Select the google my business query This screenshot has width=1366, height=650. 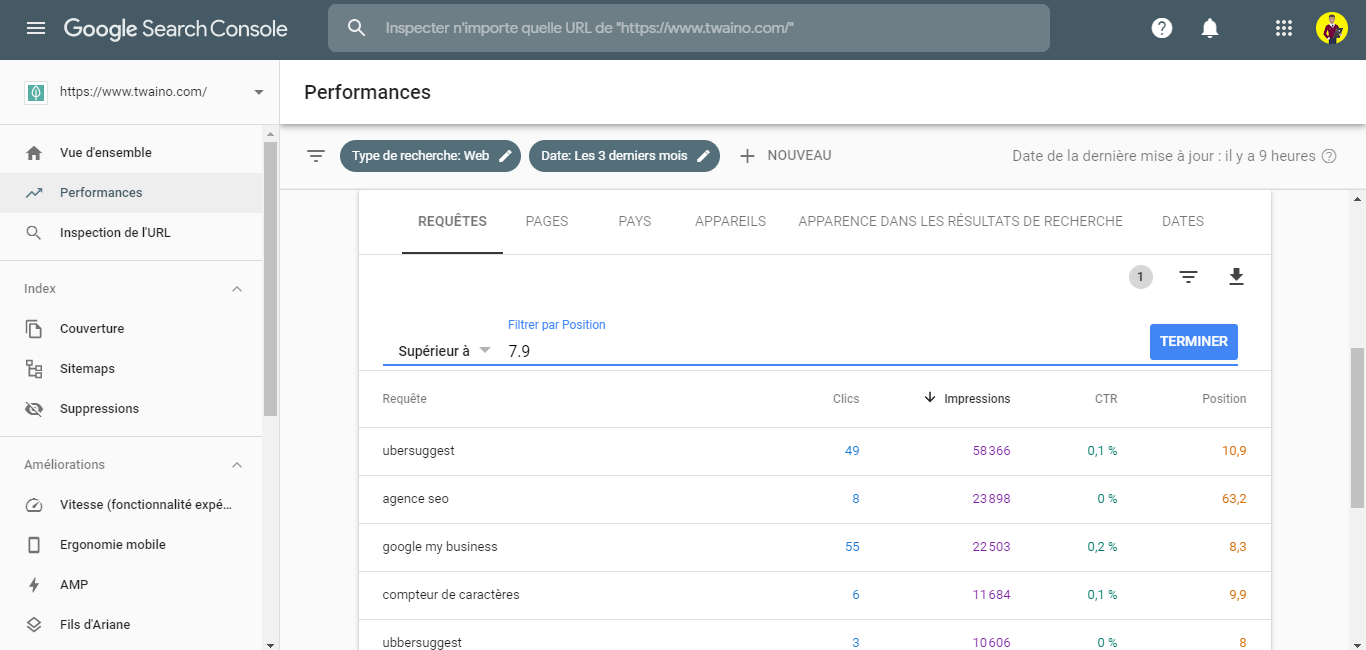pos(815,547)
